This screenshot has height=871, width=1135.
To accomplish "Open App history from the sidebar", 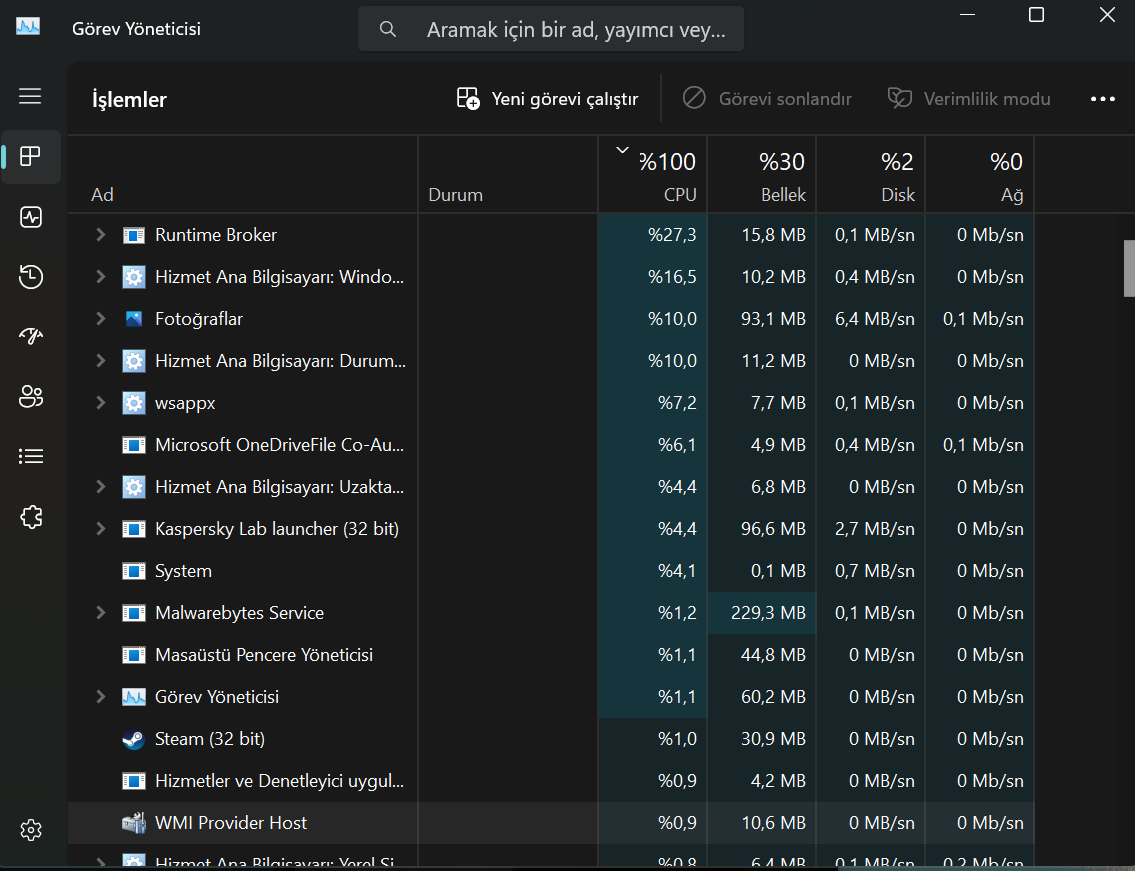I will (30, 277).
